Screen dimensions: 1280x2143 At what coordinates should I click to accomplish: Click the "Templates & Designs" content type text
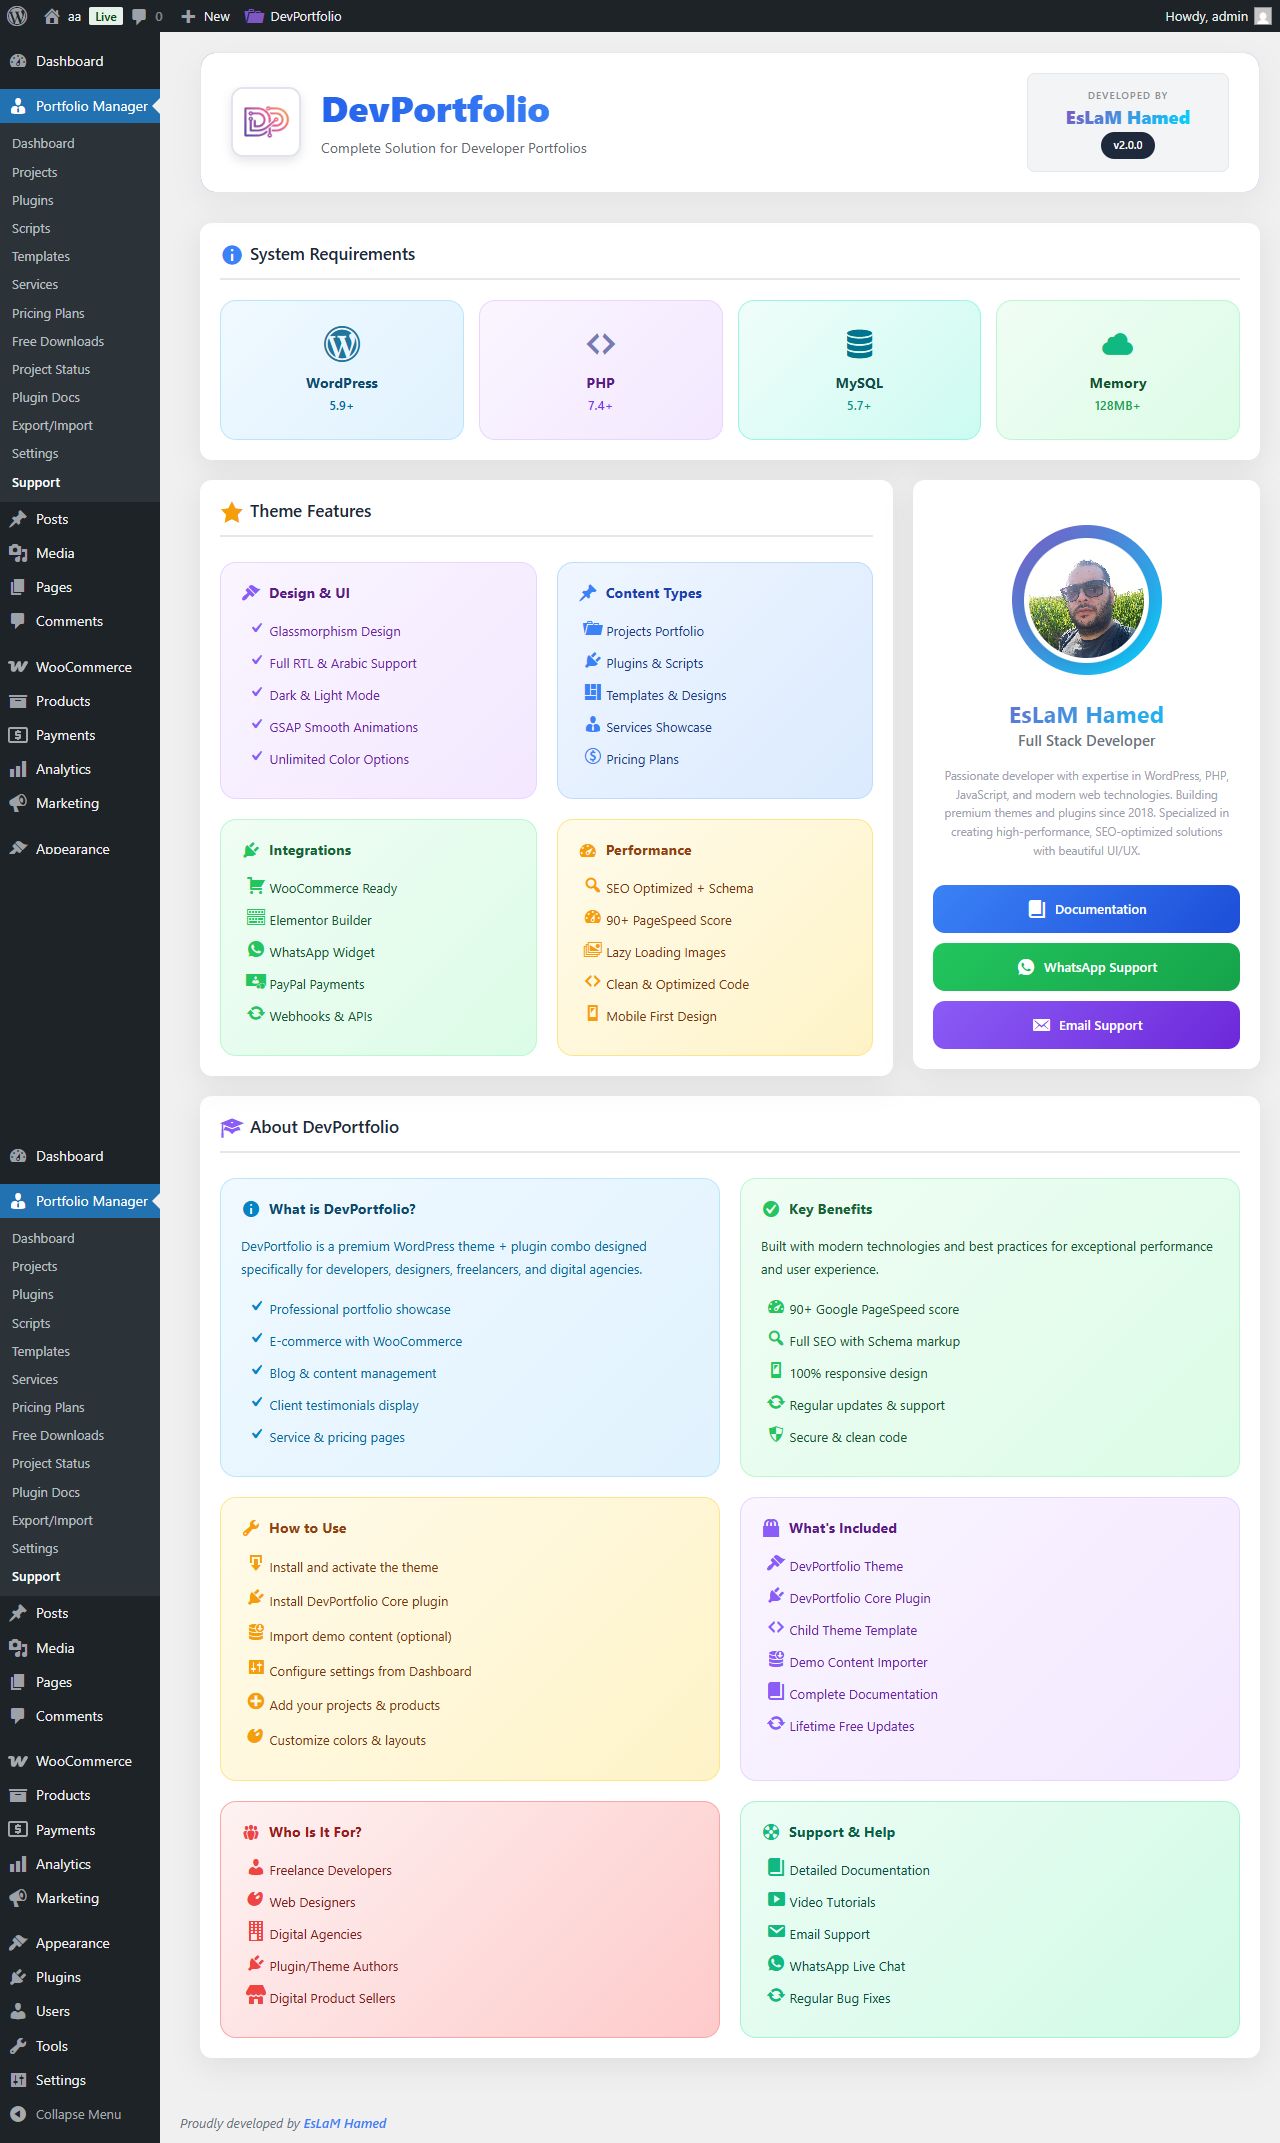(x=666, y=695)
